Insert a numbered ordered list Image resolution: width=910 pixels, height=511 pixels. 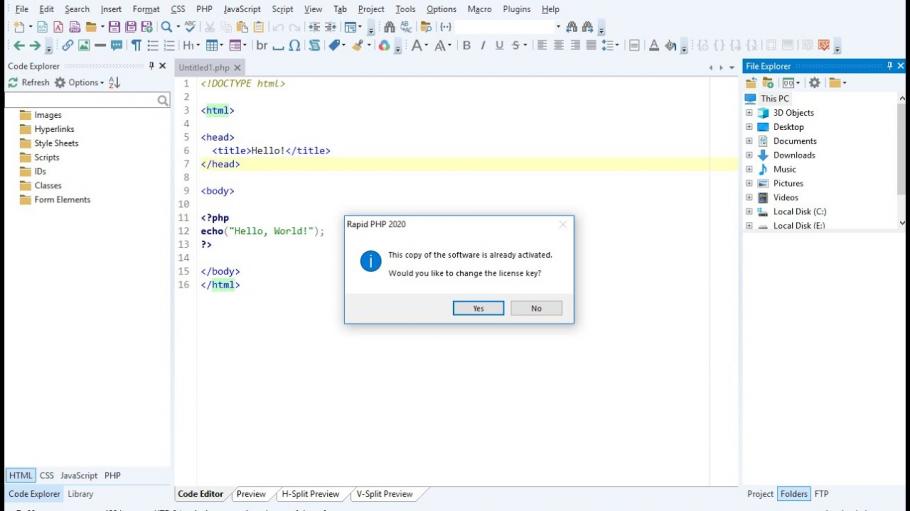click(x=169, y=45)
